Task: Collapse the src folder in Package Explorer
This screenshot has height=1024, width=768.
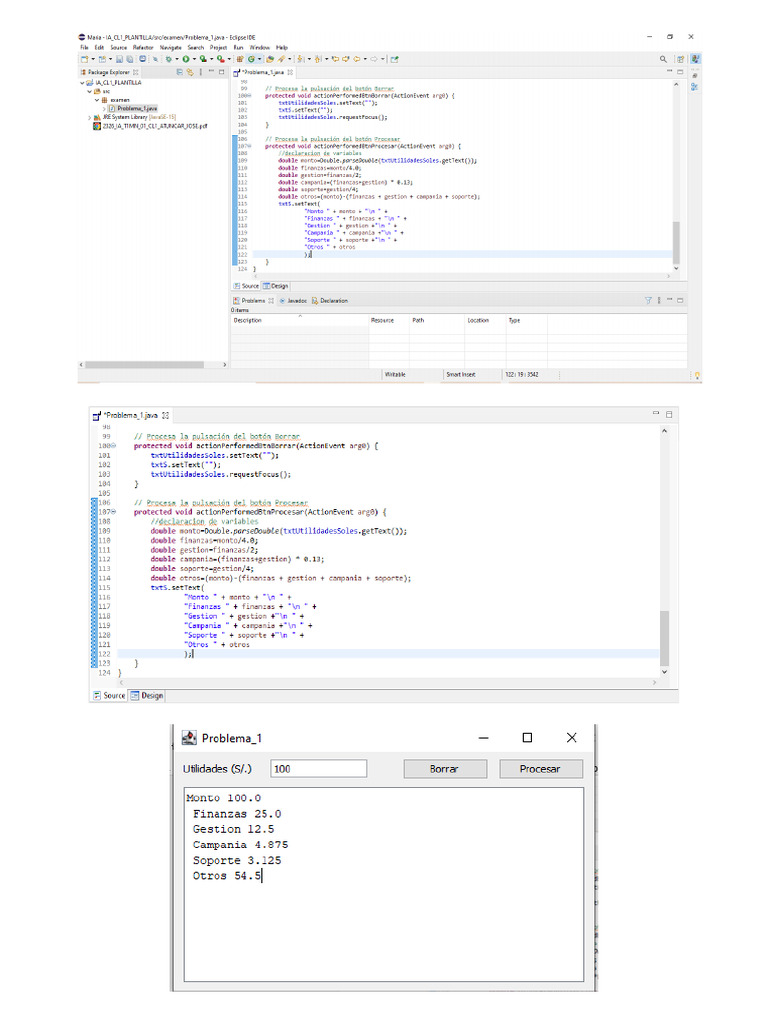Action: click(x=91, y=91)
